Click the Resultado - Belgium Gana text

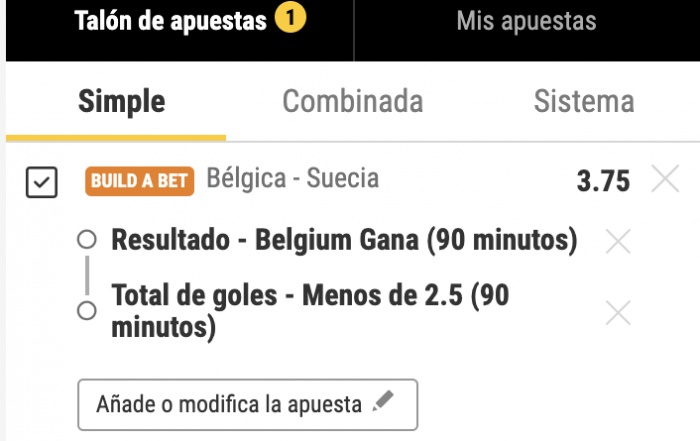(344, 241)
